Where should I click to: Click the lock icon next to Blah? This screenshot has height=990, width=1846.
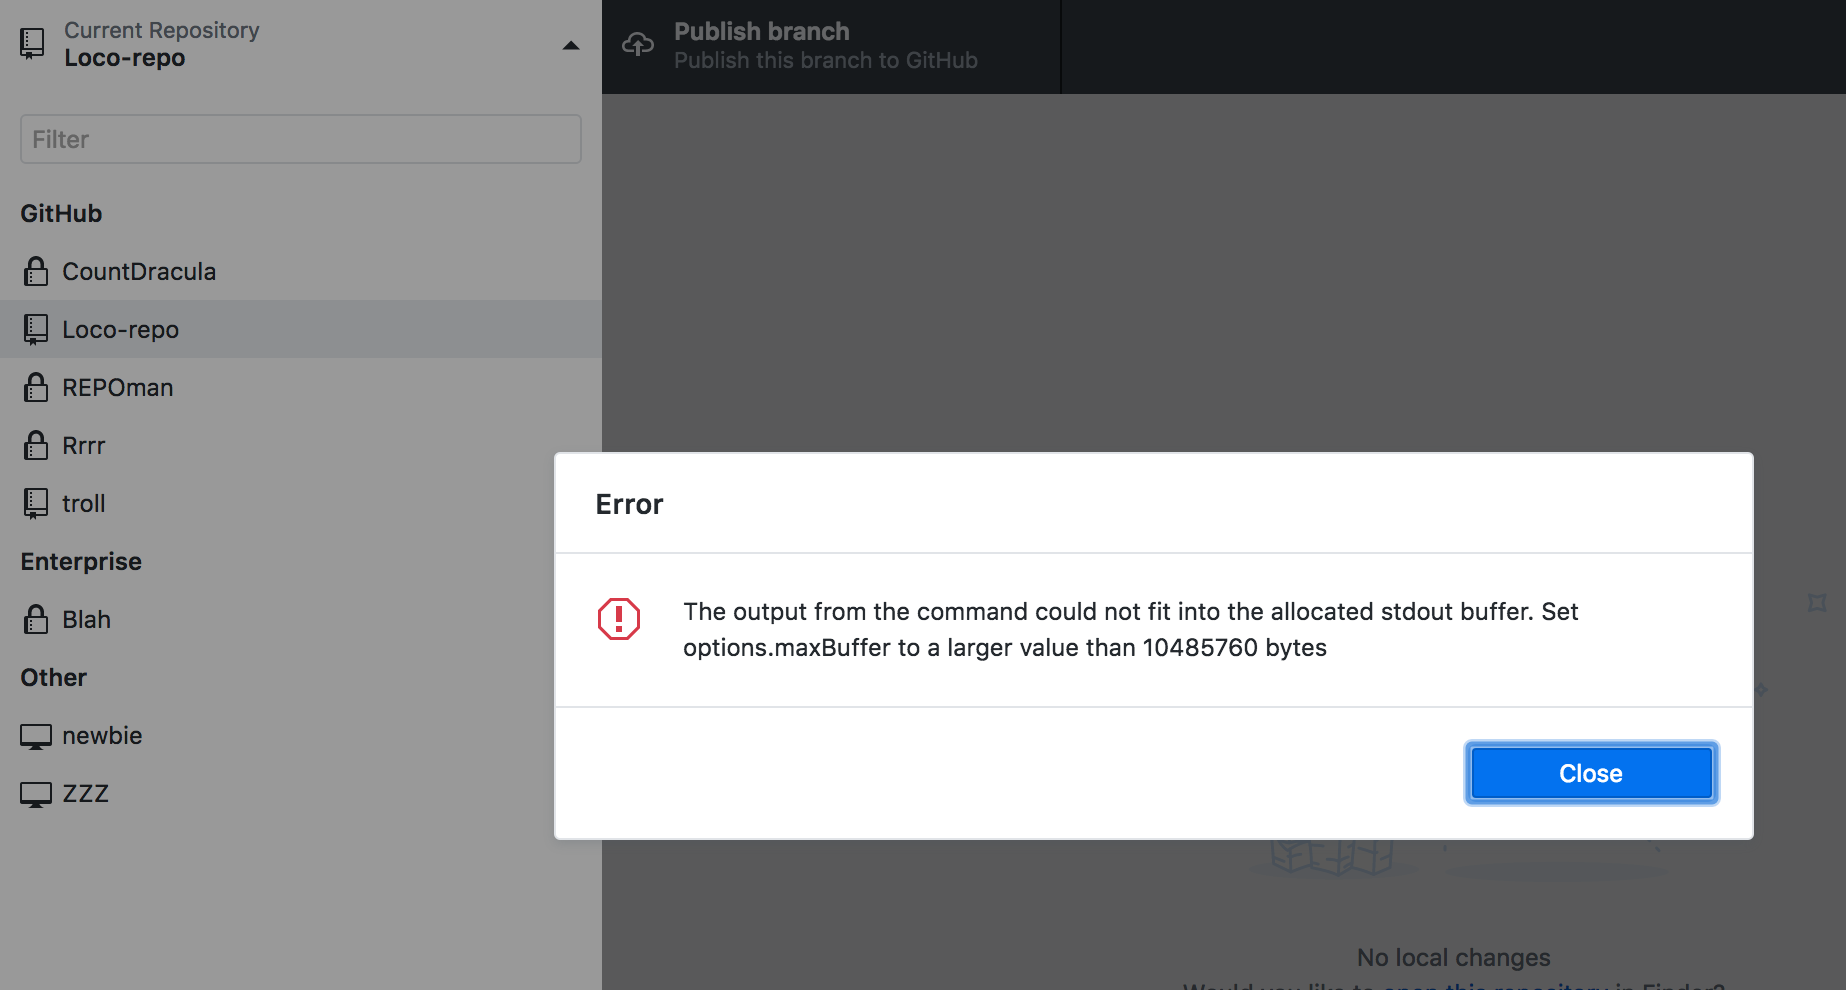pyautogui.click(x=36, y=619)
